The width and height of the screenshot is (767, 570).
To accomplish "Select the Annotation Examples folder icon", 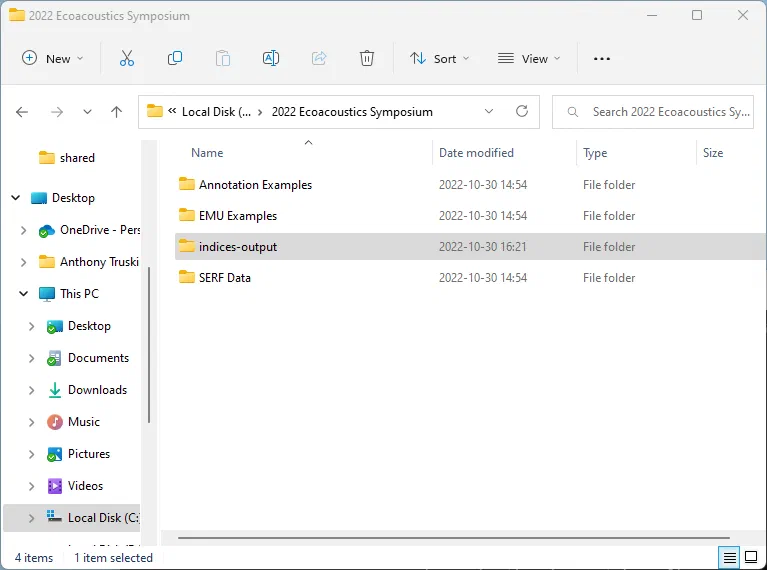I will pyautogui.click(x=186, y=184).
